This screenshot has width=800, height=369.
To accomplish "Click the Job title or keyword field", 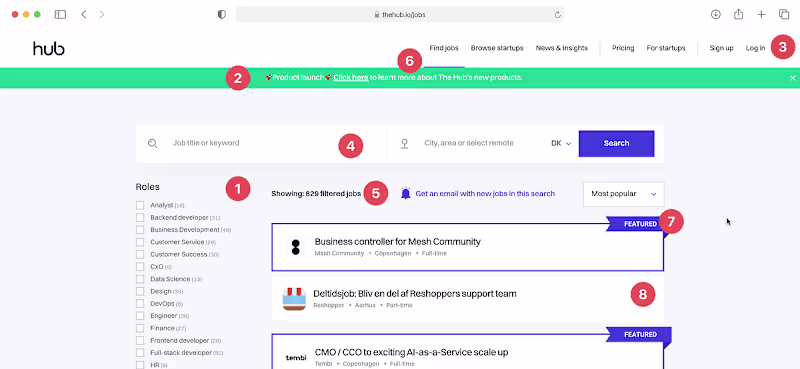I will tap(261, 143).
